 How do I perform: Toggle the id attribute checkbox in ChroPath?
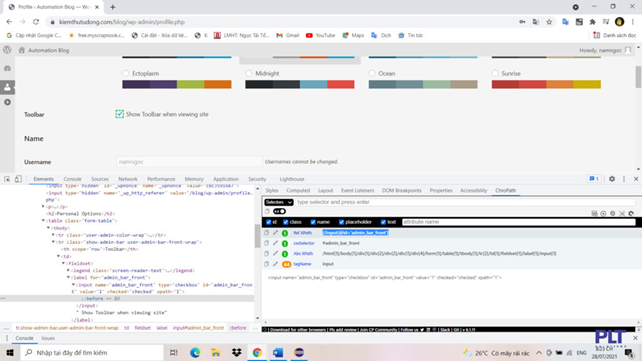point(269,222)
